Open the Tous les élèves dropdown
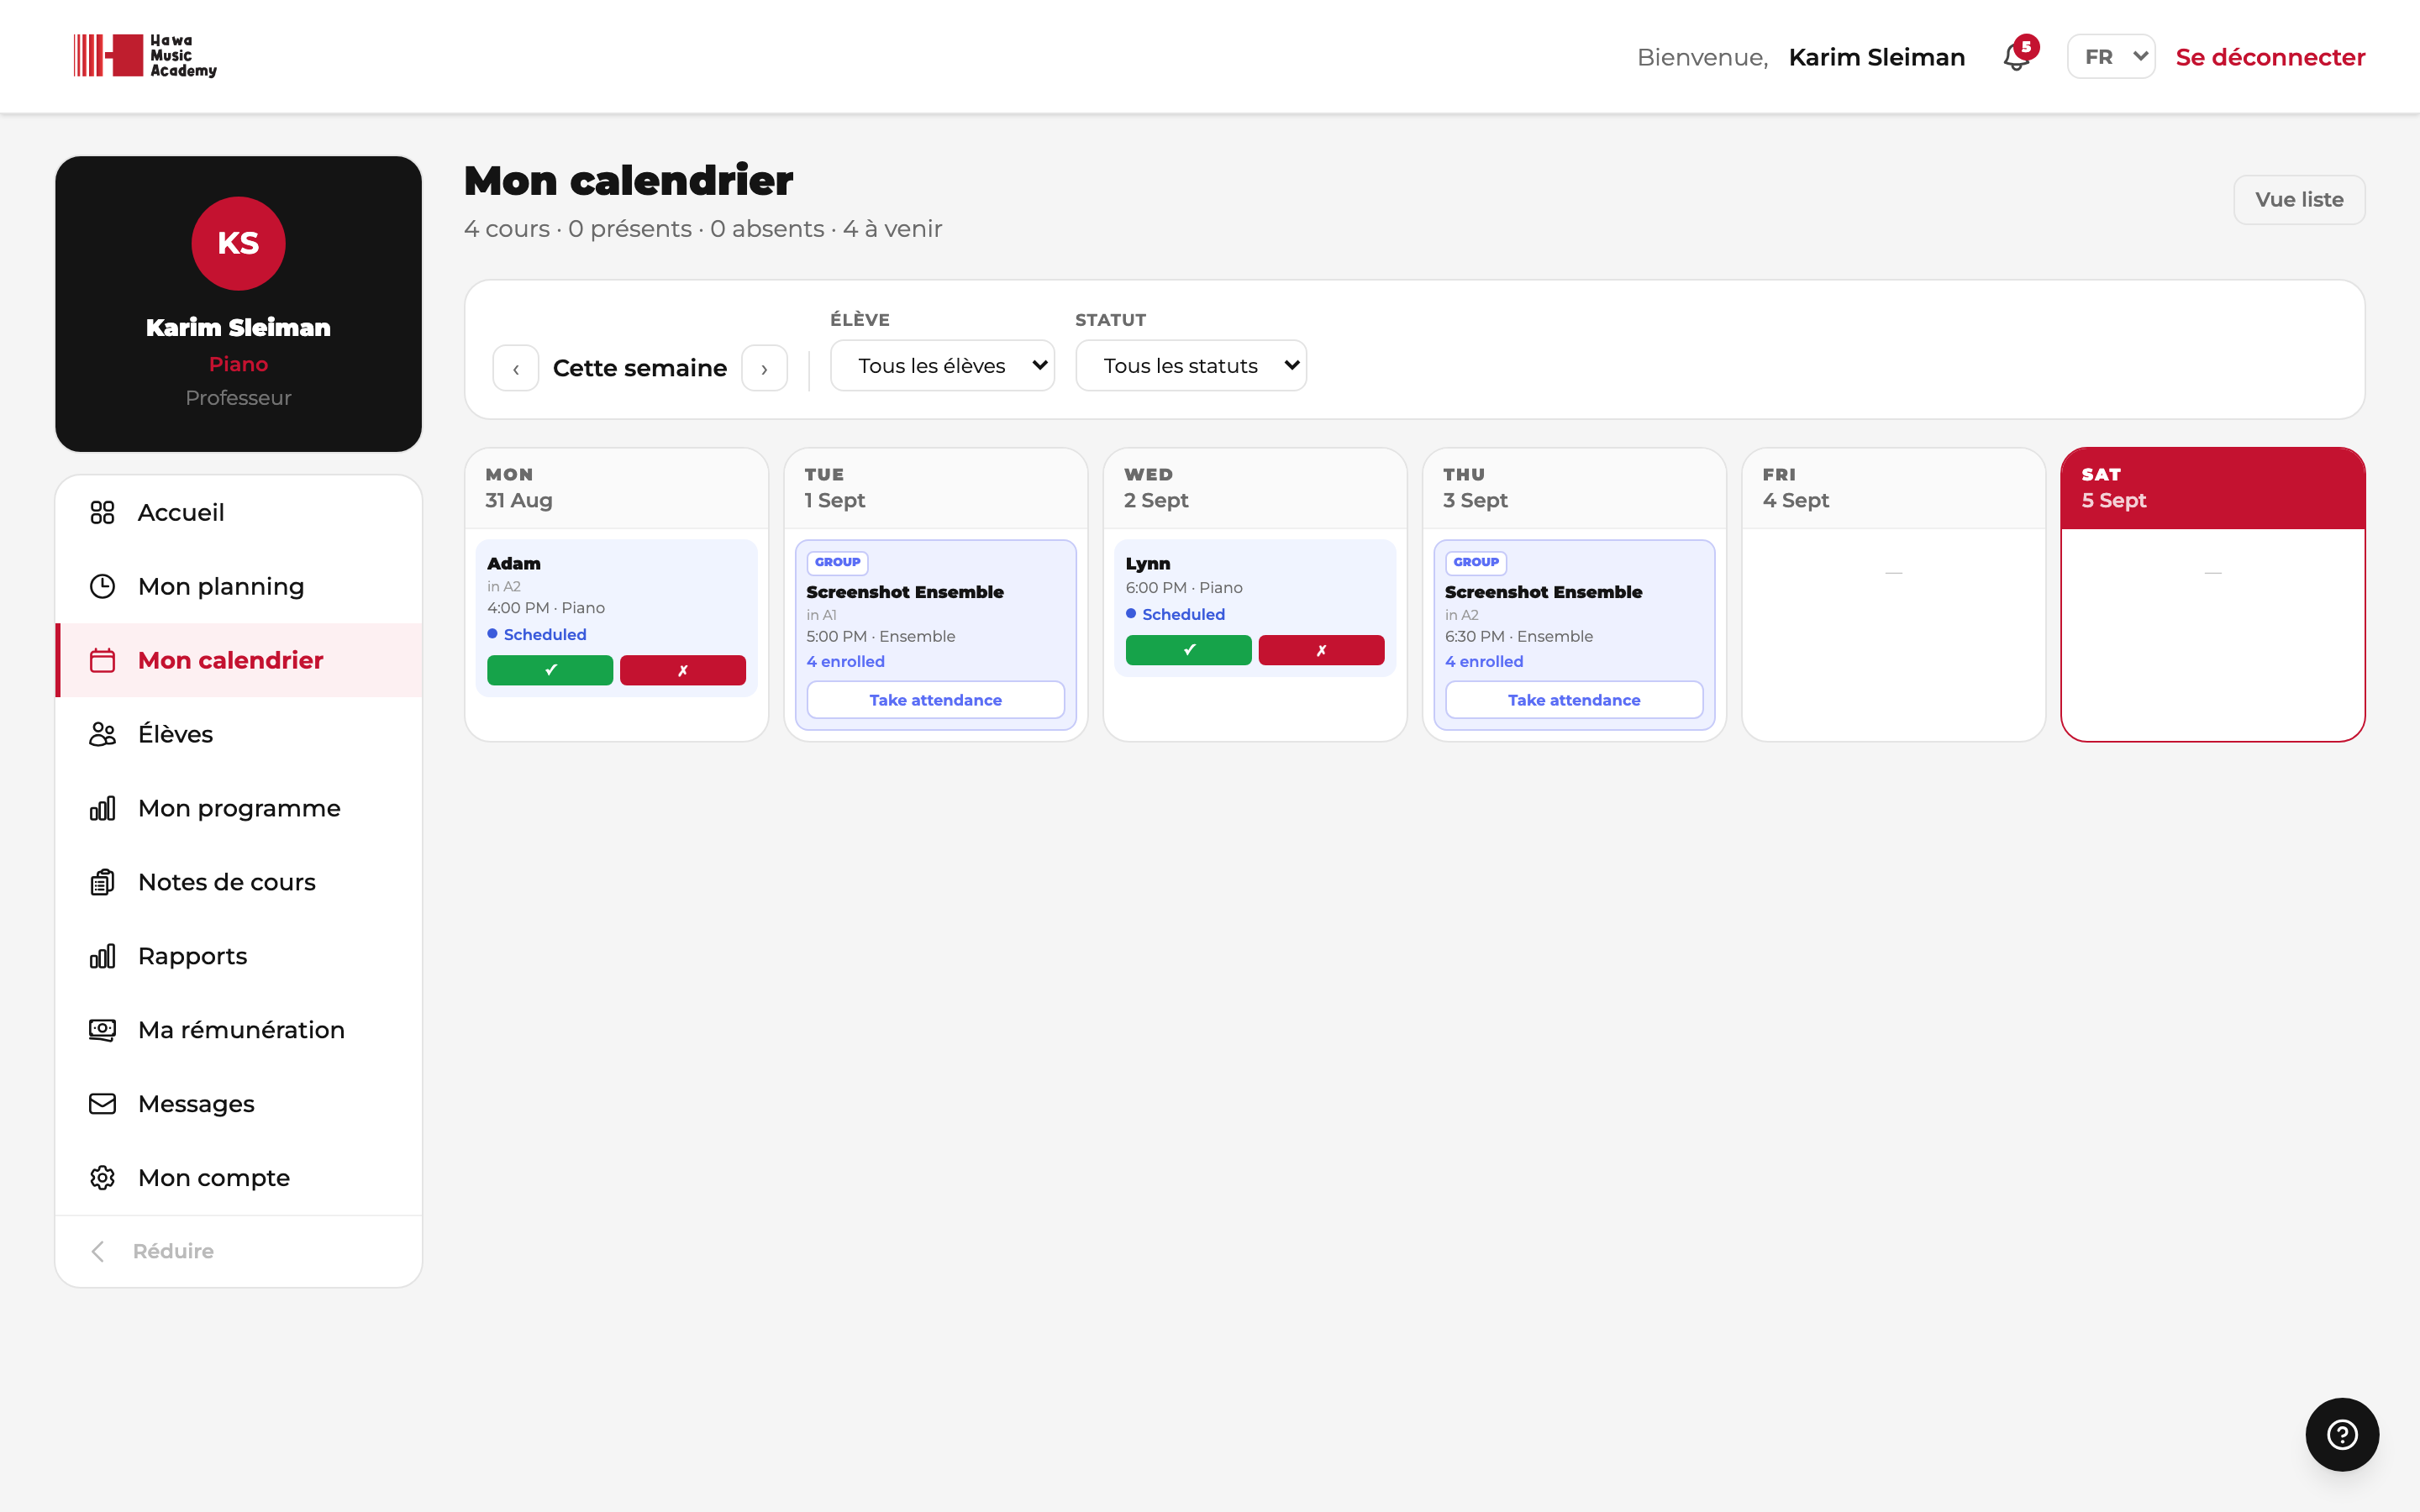The image size is (2420, 1512). [942, 366]
